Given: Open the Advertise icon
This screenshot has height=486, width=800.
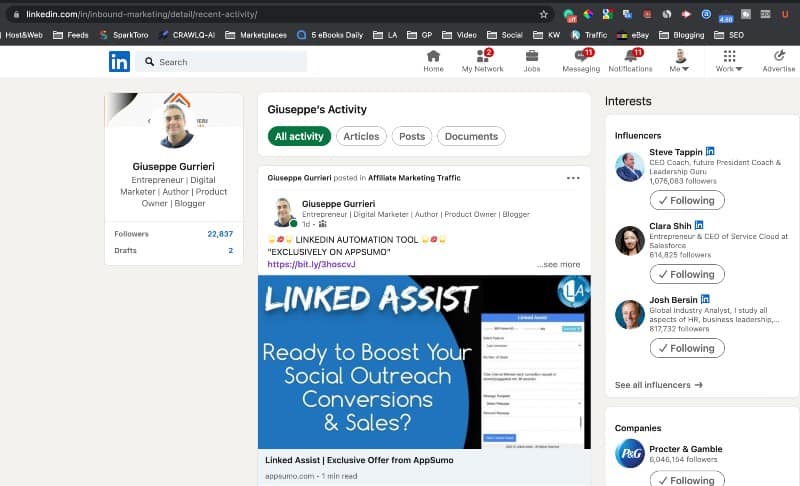Looking at the screenshot, I should tap(779, 61).
